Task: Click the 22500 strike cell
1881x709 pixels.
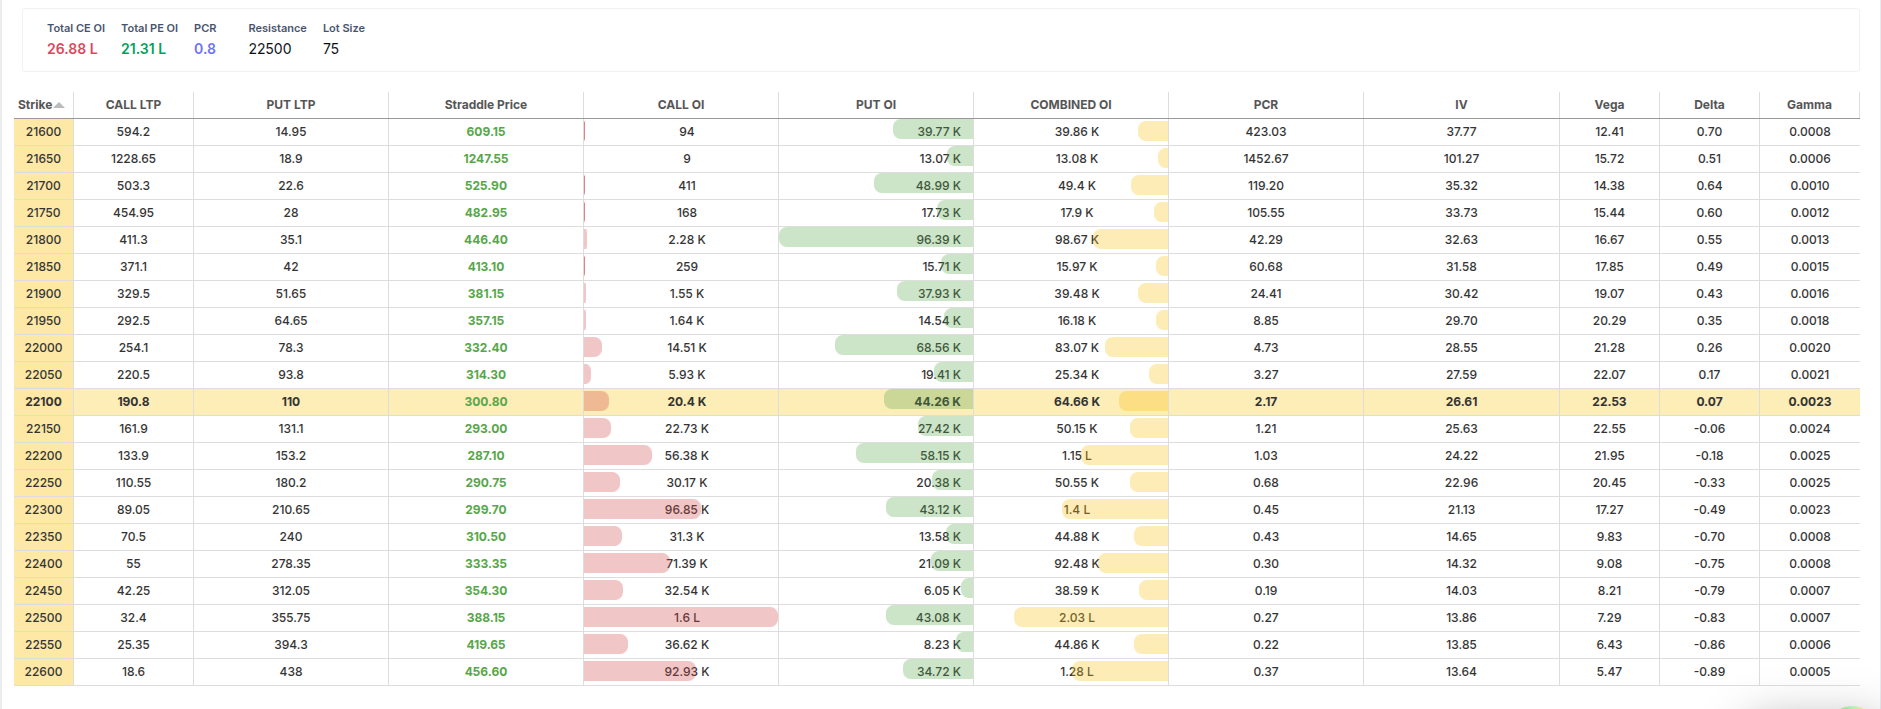Action: 44,618
